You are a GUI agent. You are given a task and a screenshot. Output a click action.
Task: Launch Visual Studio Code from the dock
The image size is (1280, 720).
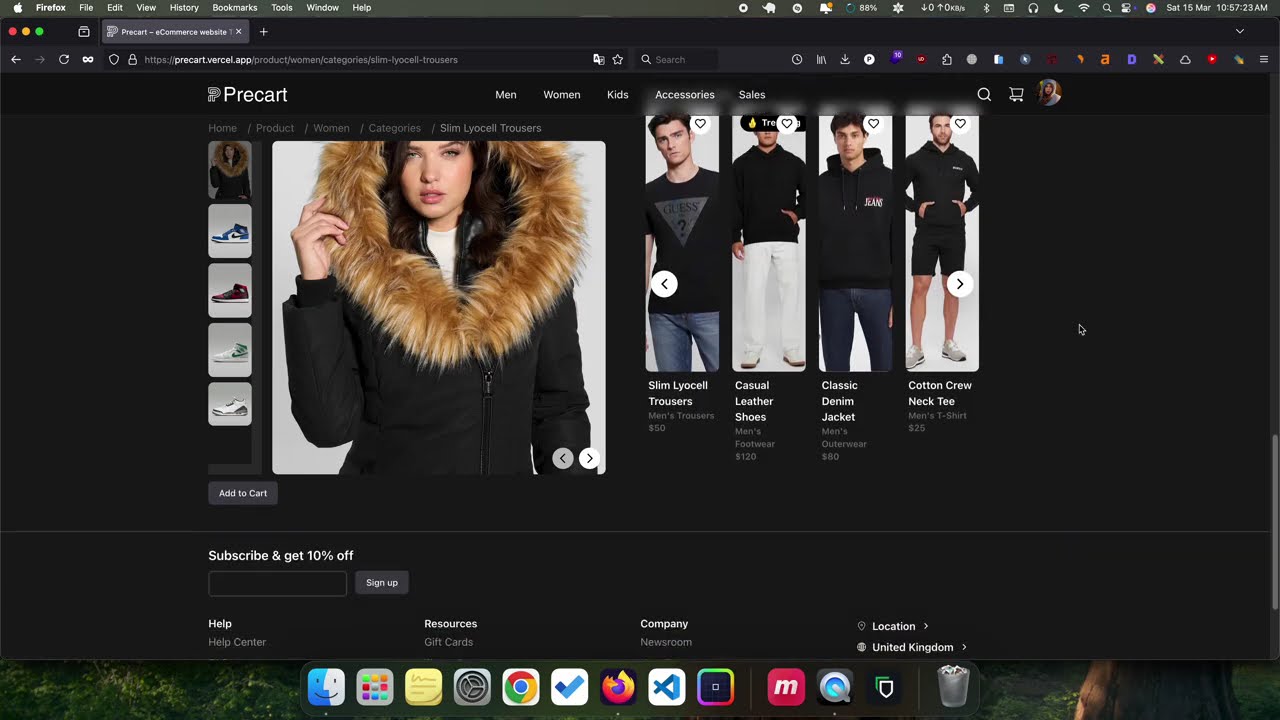pyautogui.click(x=667, y=687)
